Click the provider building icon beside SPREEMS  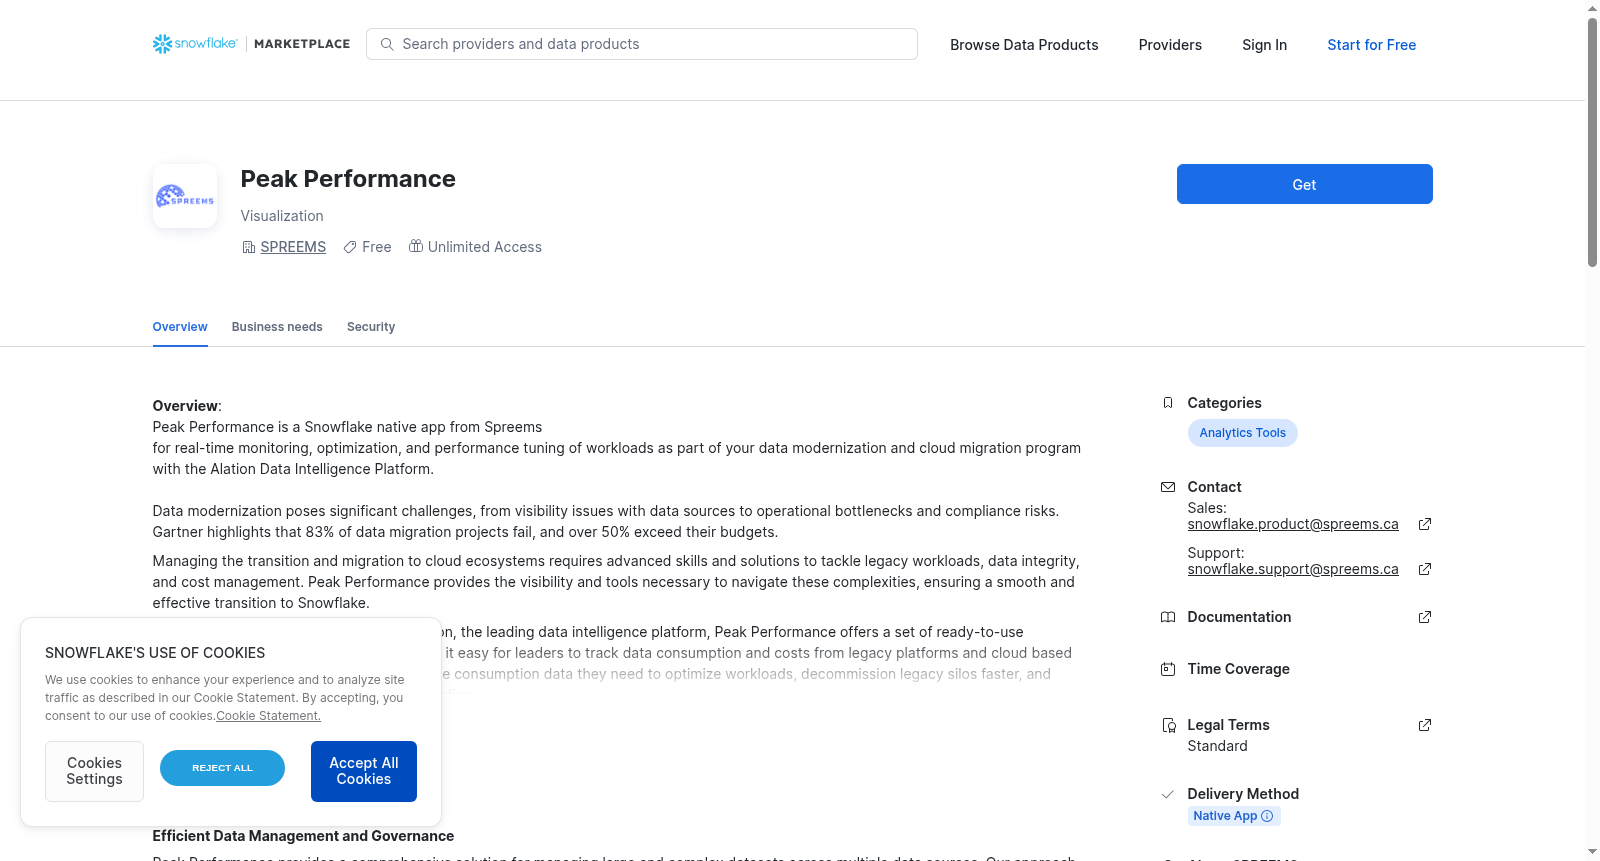pyautogui.click(x=249, y=247)
